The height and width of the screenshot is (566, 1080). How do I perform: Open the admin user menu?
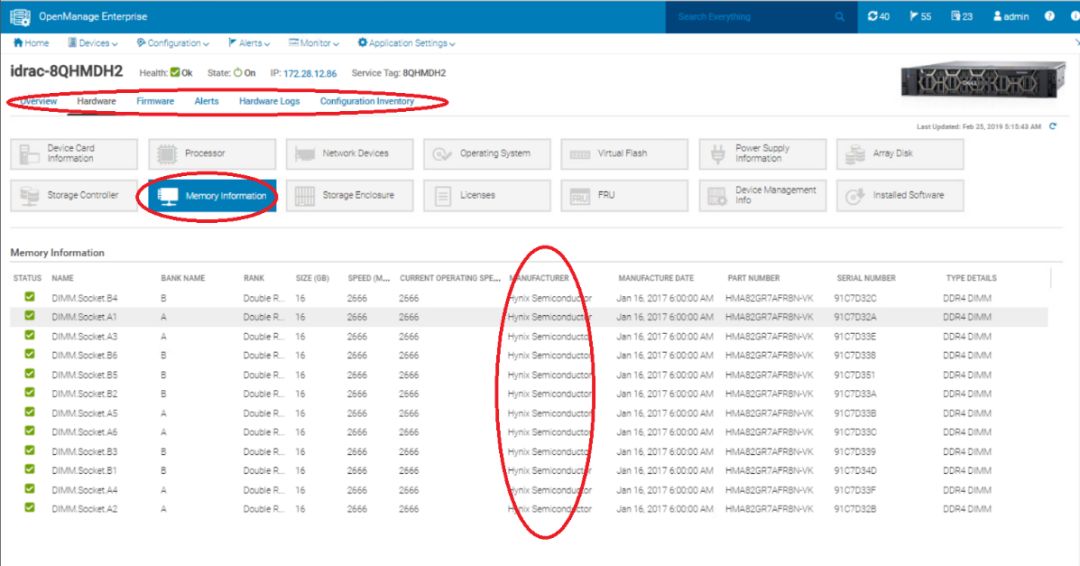coord(1010,17)
